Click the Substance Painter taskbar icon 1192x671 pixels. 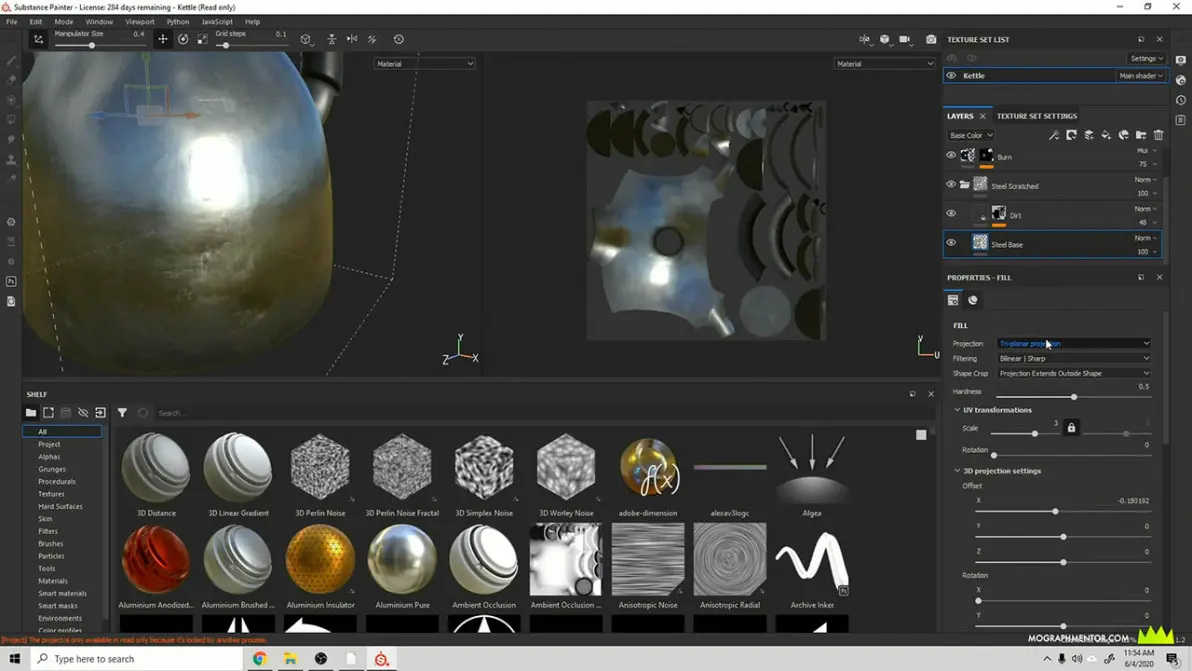pos(382,659)
